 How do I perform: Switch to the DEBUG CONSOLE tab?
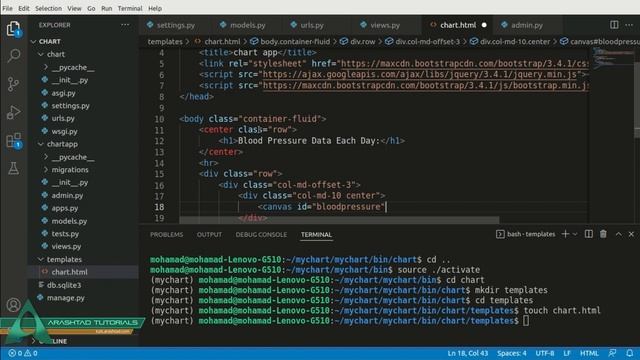coord(261,235)
